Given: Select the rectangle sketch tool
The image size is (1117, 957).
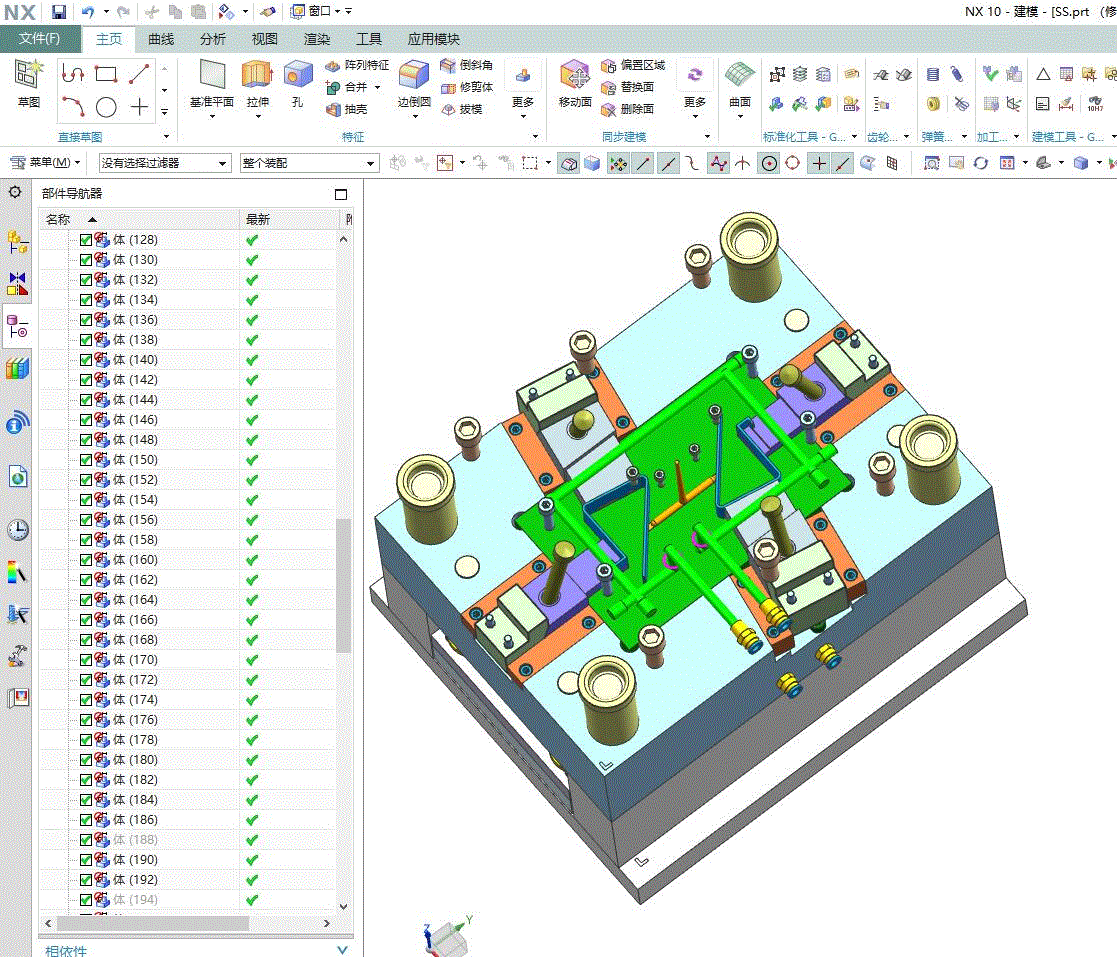Looking at the screenshot, I should (106, 73).
